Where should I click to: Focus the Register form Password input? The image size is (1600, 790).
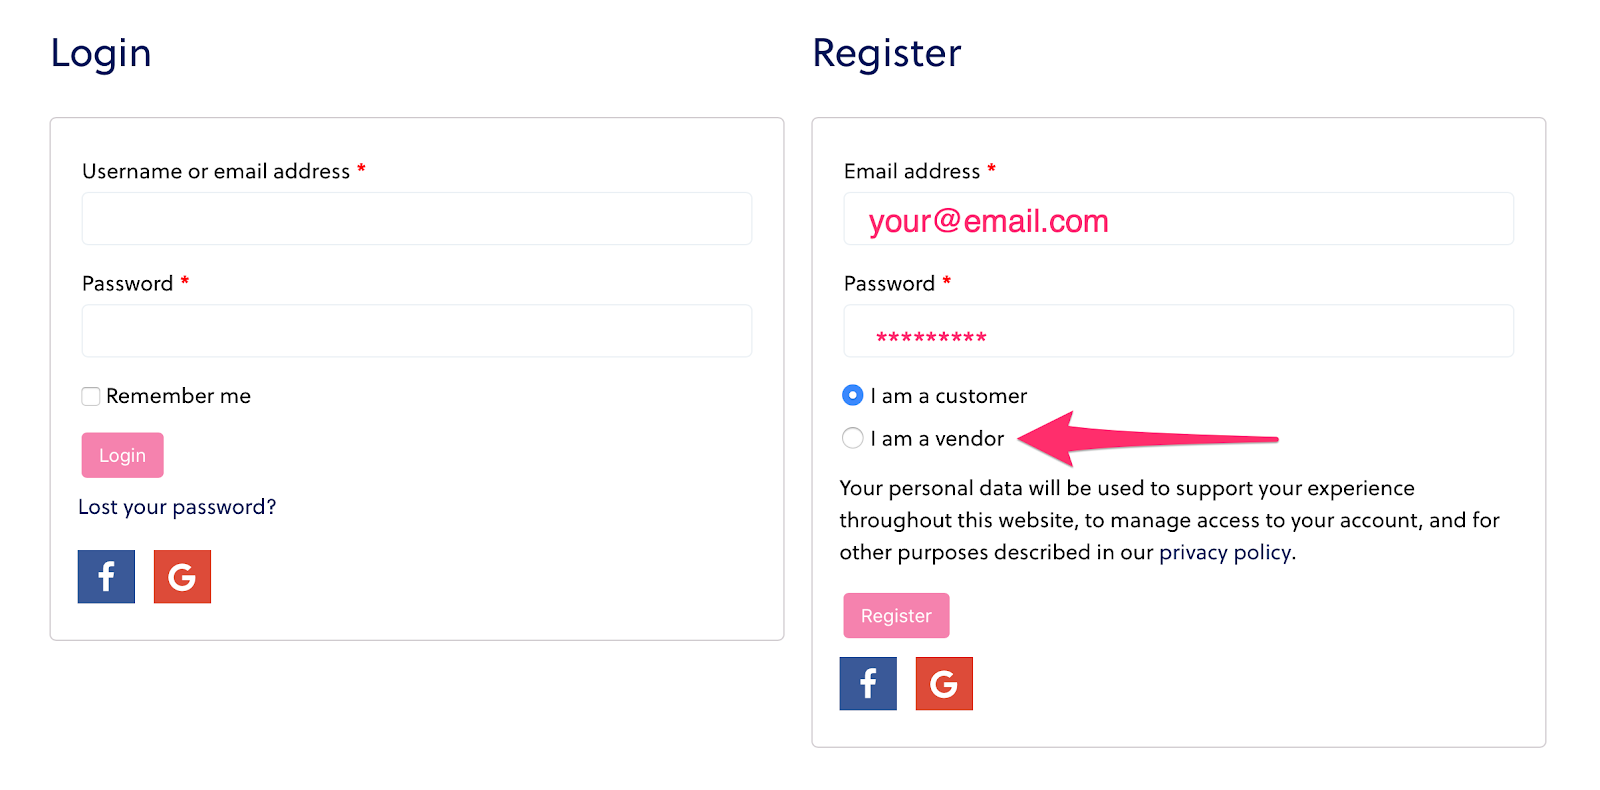click(1178, 331)
